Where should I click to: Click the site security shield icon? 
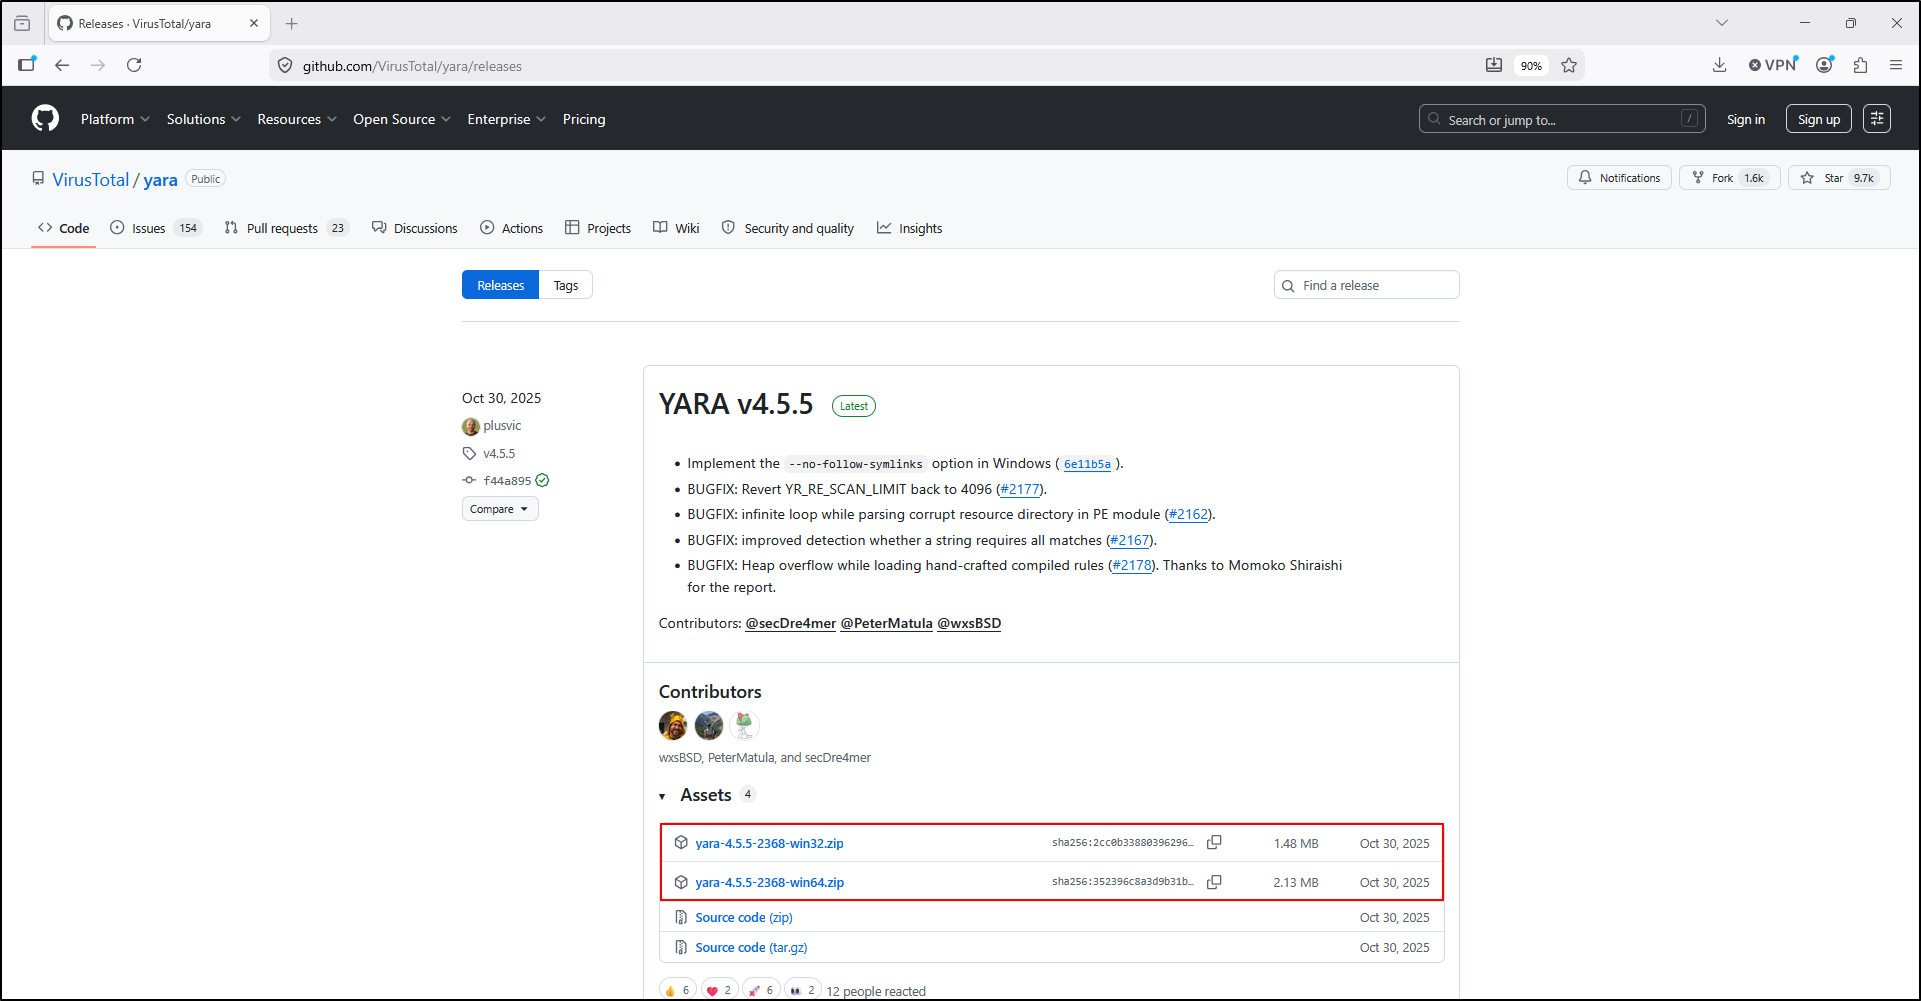285,65
